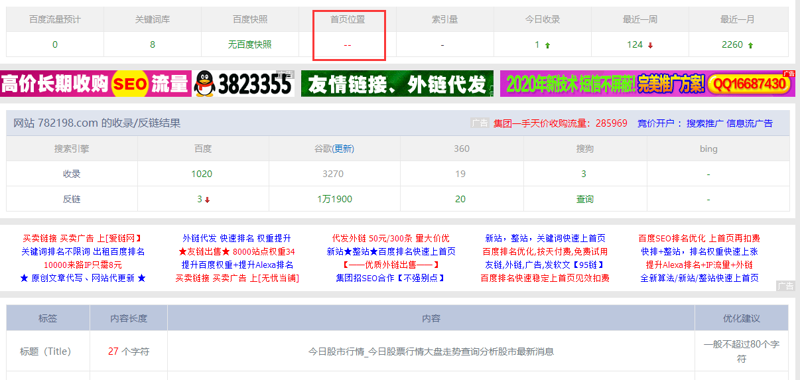Click the bing column header
The width and height of the screenshot is (800, 380).
(x=708, y=149)
